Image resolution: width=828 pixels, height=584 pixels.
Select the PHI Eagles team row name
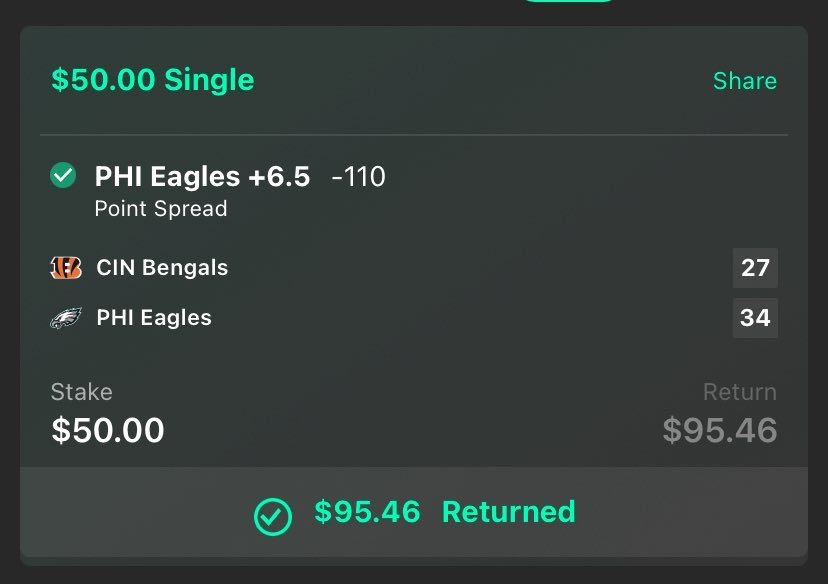[154, 318]
